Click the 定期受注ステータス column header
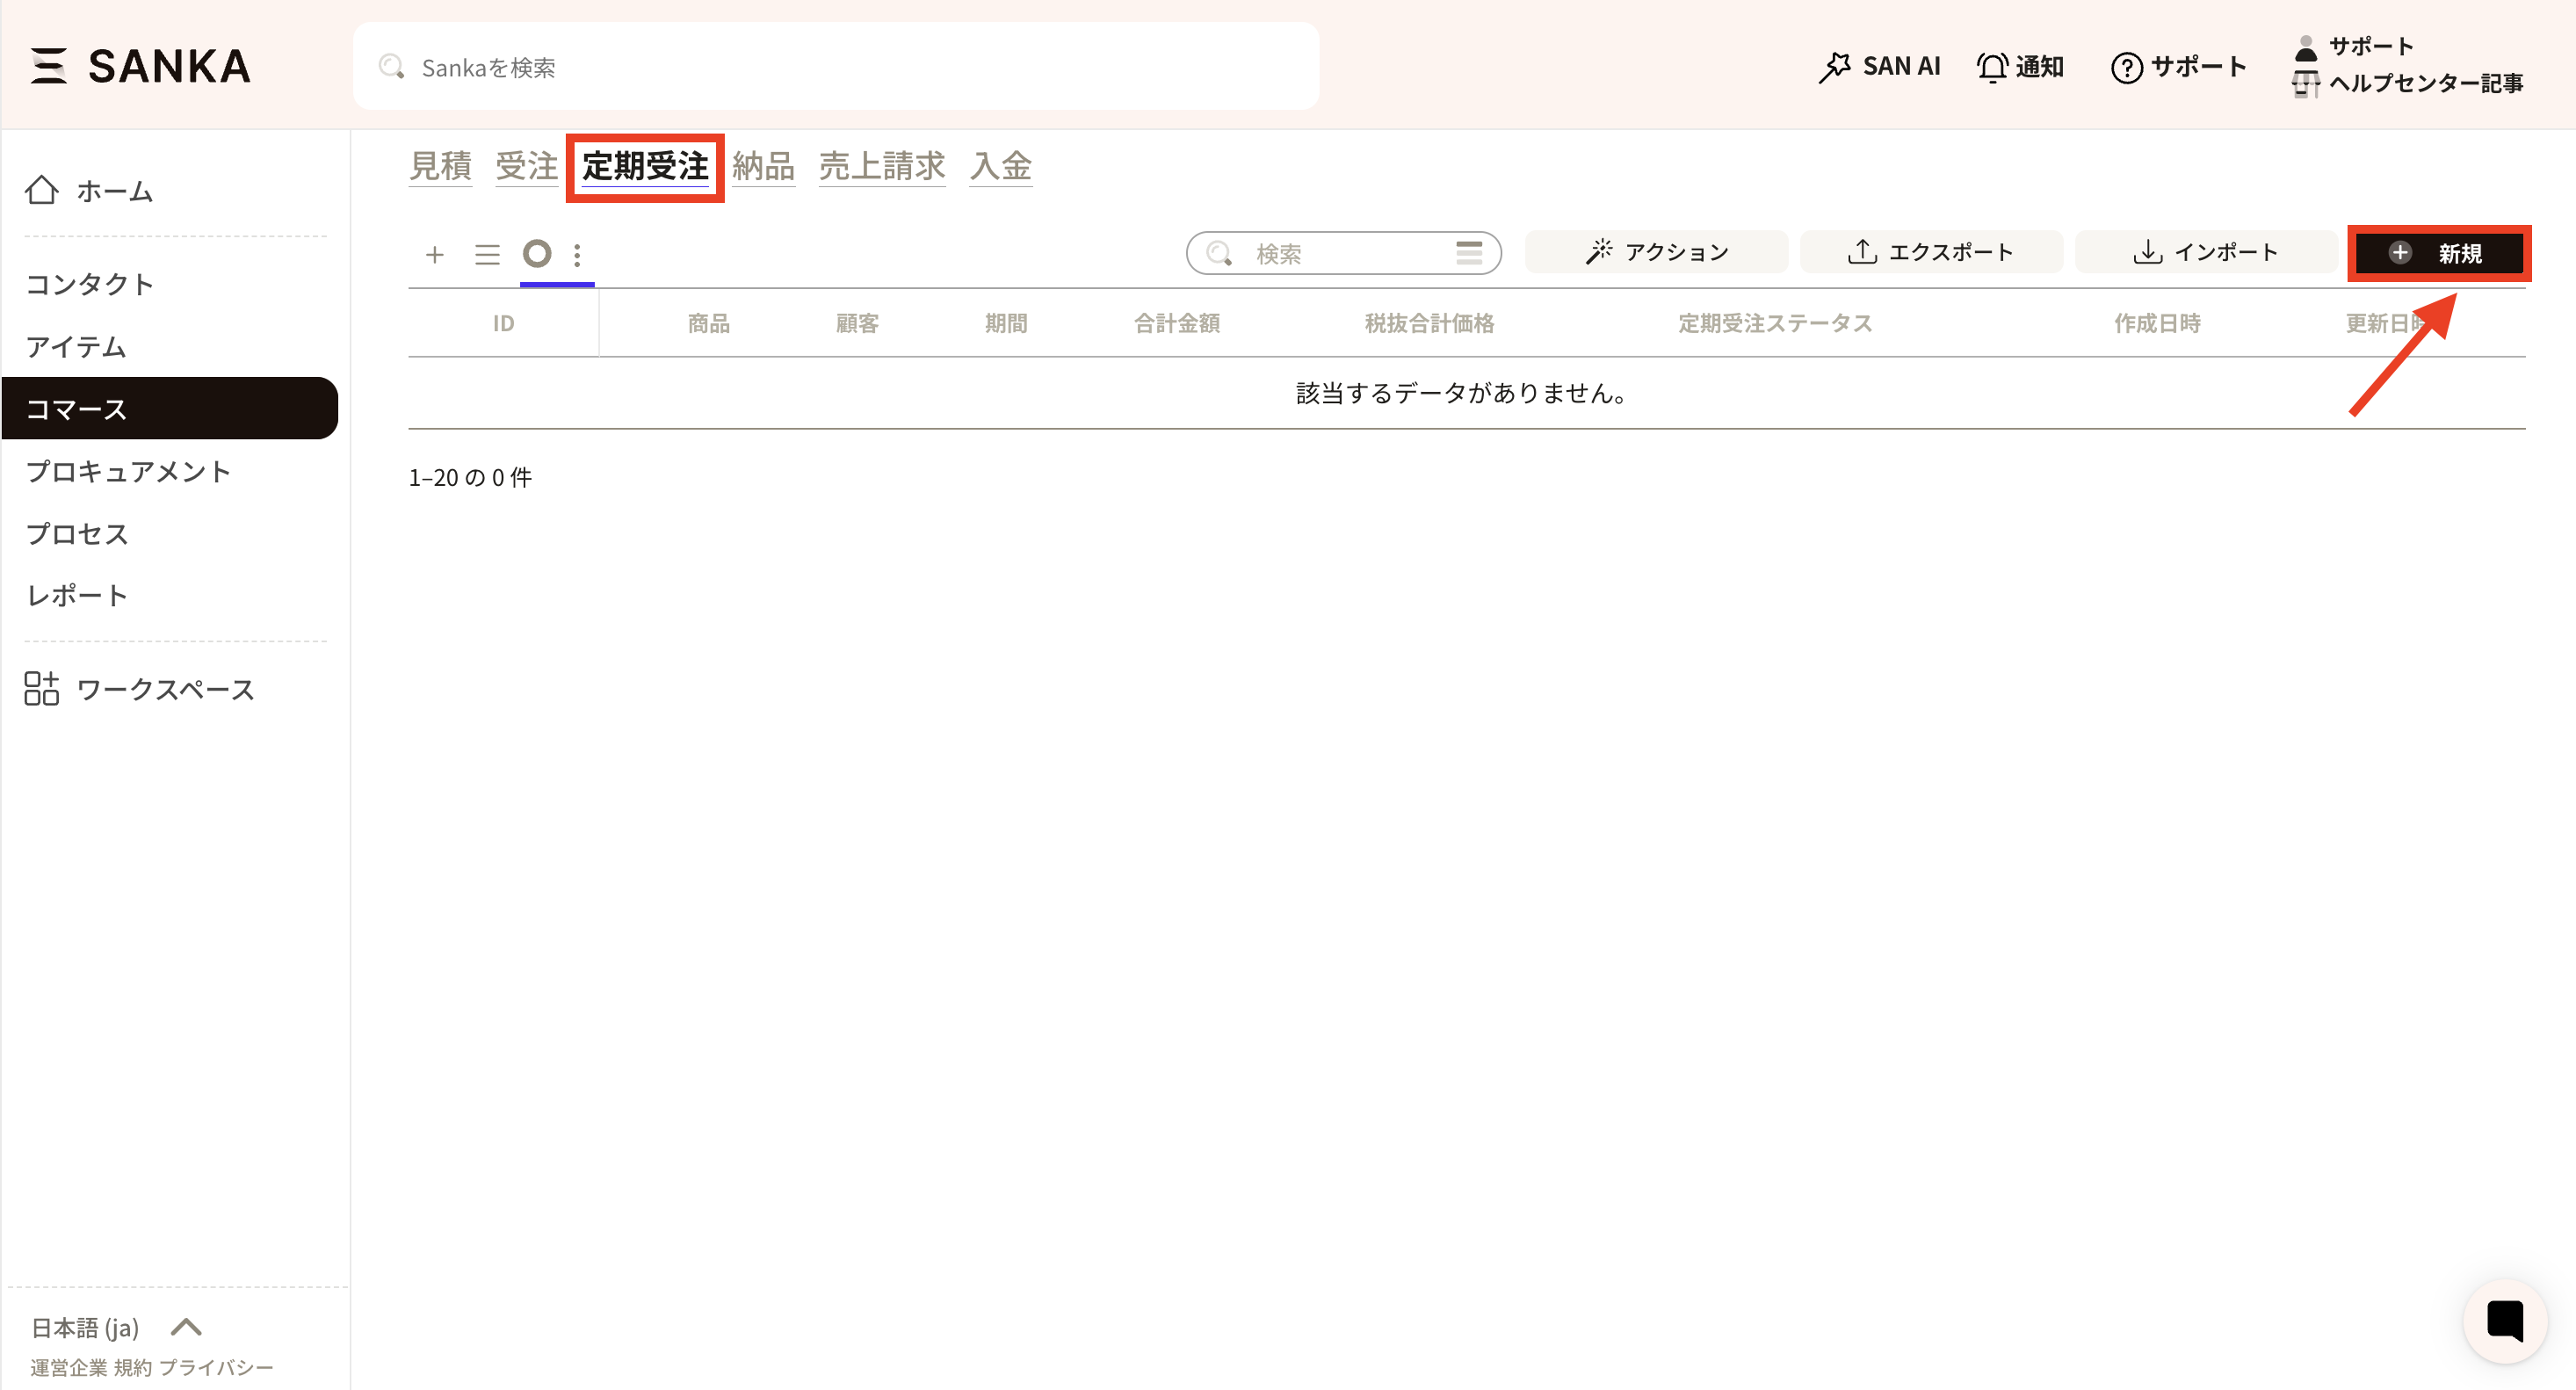Viewport: 2576px width, 1390px height. tap(1775, 323)
